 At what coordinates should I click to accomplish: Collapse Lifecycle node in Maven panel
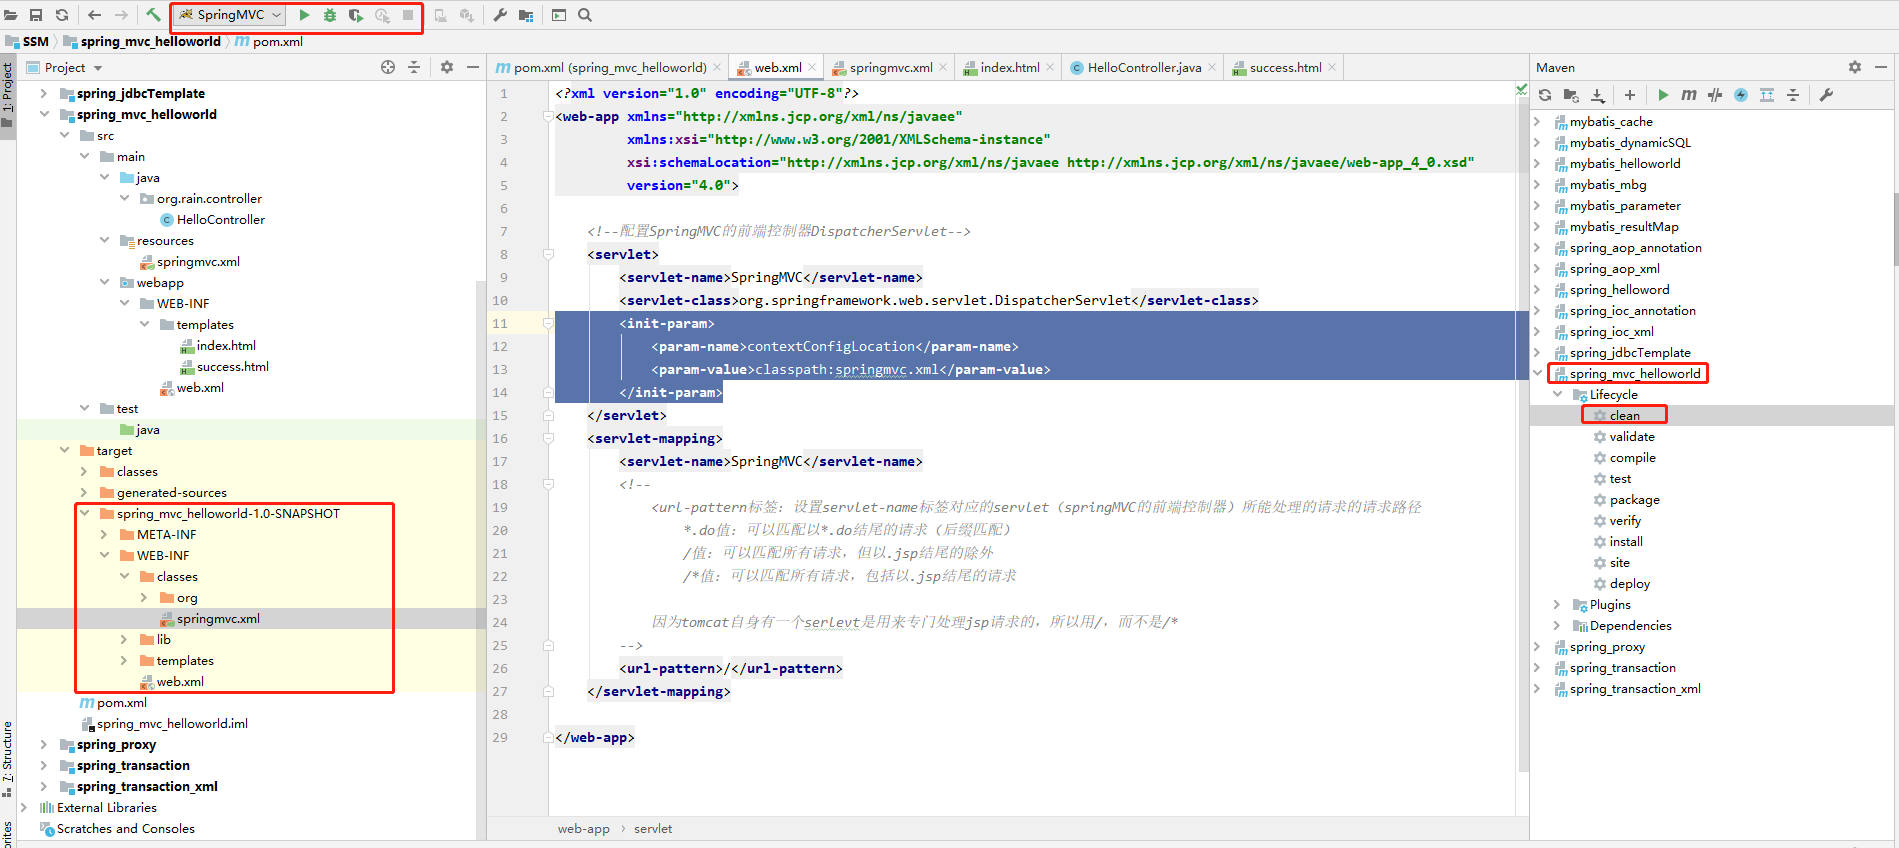pyautogui.click(x=1557, y=395)
